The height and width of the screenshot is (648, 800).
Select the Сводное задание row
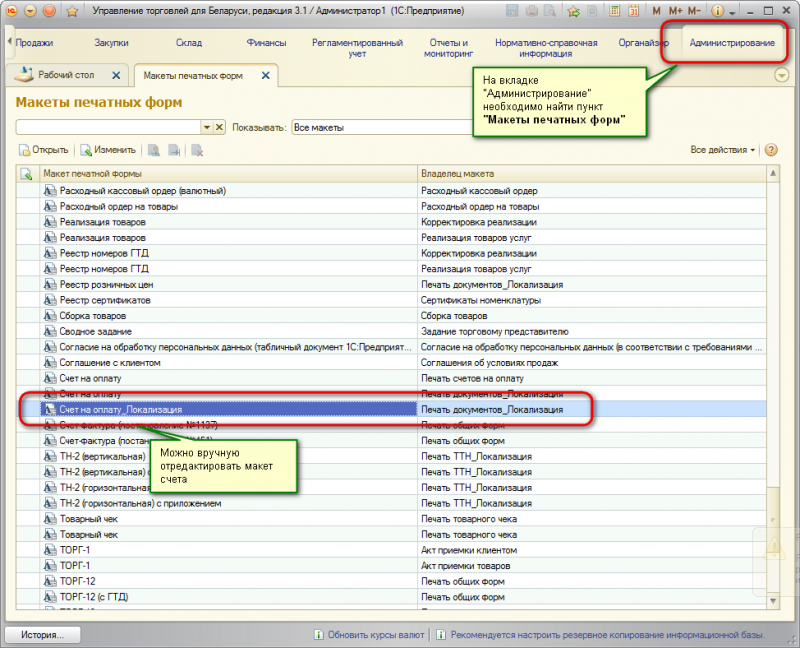391,332
